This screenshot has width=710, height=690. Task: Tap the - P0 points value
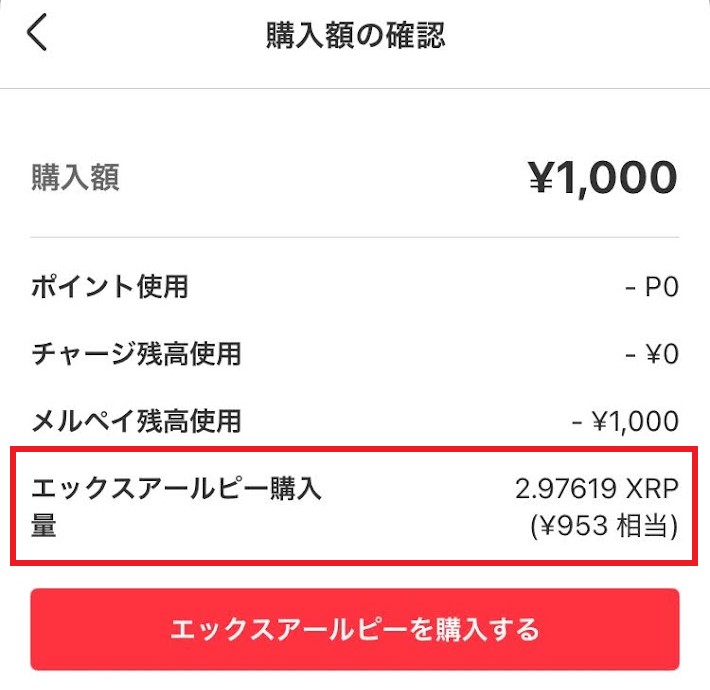(652, 287)
